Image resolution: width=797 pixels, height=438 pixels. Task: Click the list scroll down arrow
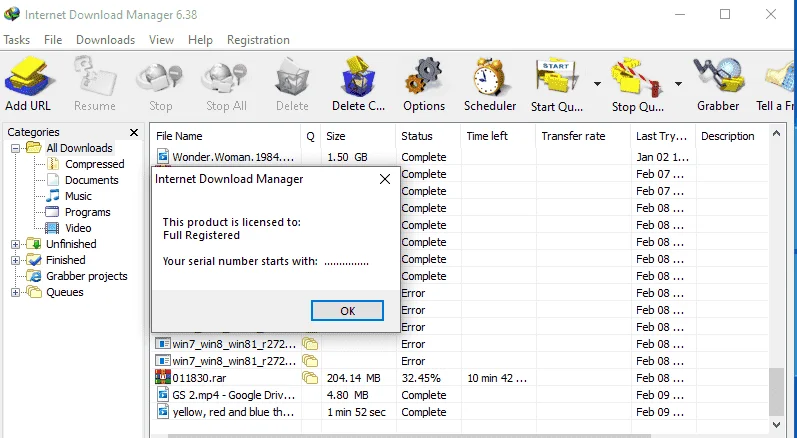(x=777, y=425)
